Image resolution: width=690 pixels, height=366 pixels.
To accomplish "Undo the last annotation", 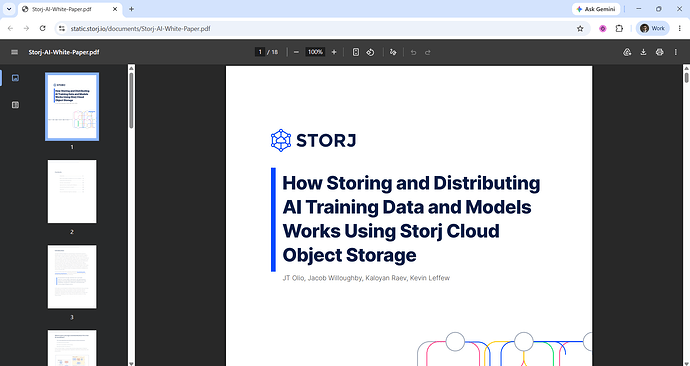I will click(413, 52).
